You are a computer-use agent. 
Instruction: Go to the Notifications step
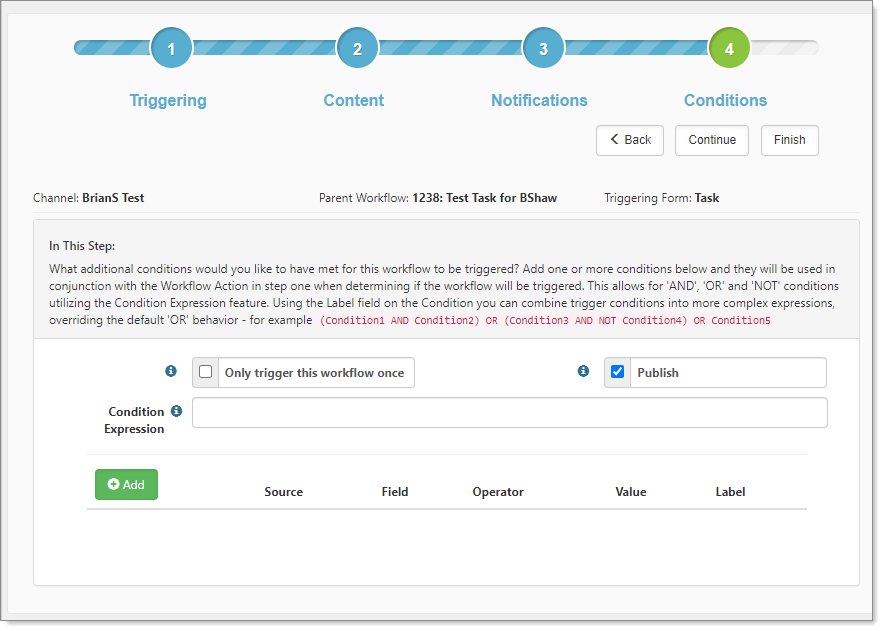(x=539, y=100)
